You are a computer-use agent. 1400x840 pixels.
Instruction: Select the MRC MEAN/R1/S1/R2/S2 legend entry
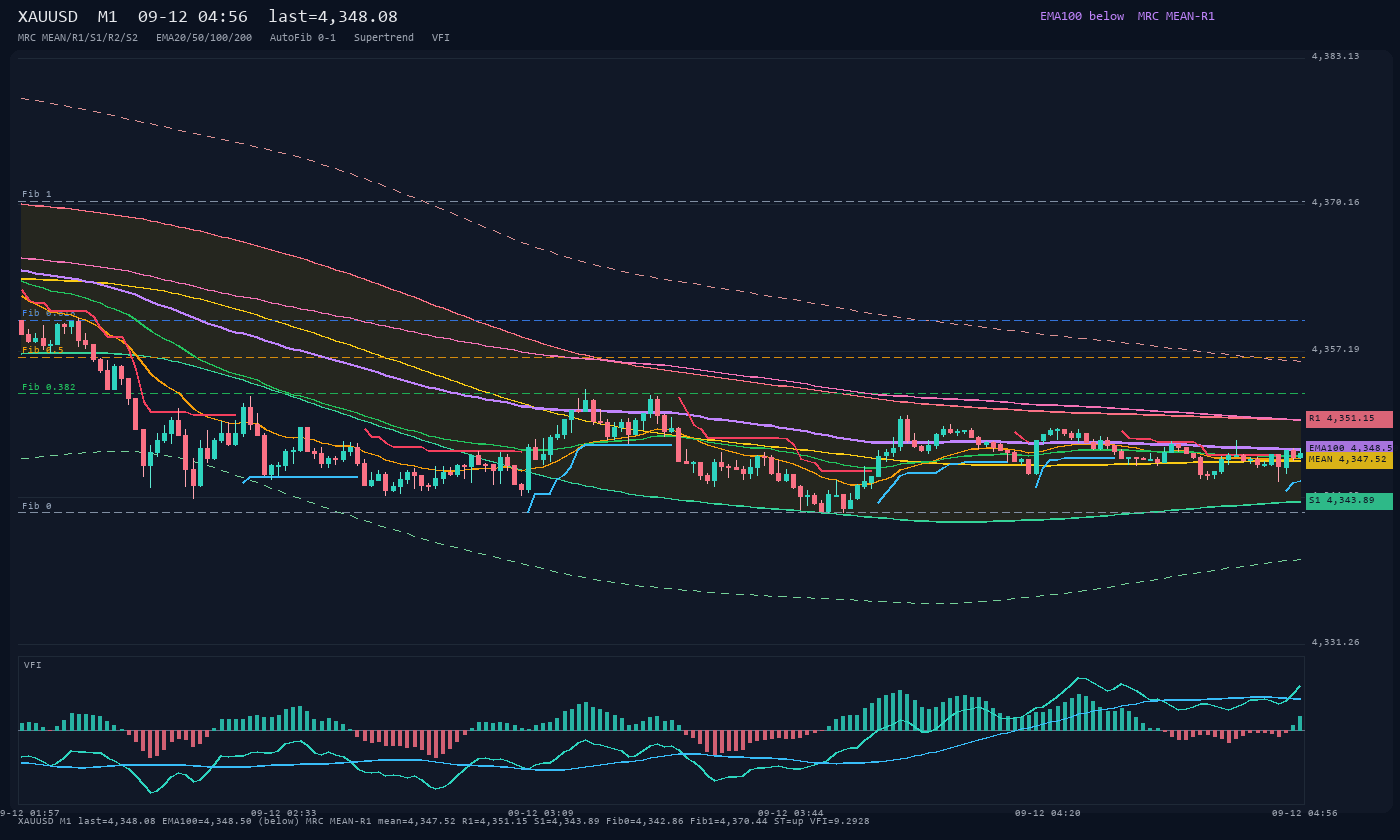click(78, 37)
